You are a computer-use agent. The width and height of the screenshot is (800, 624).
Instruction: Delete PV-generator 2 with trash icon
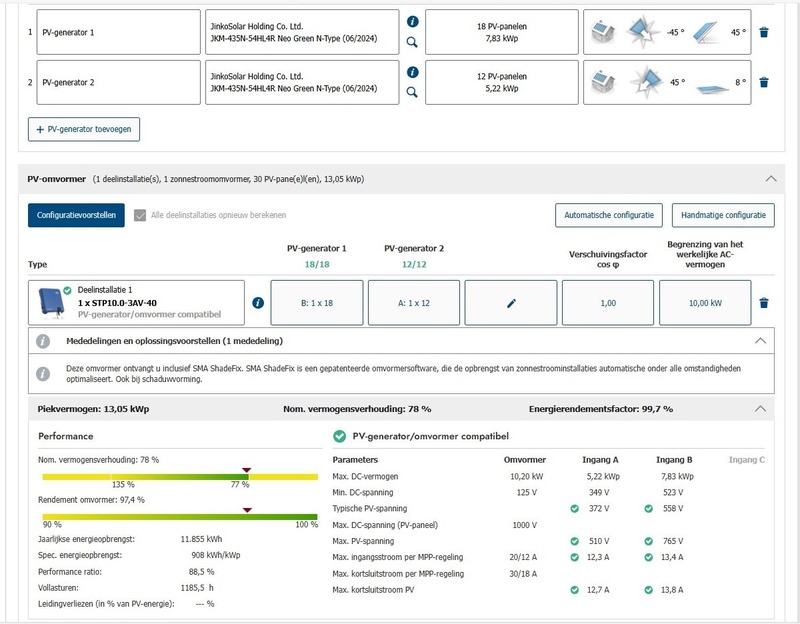(x=764, y=82)
